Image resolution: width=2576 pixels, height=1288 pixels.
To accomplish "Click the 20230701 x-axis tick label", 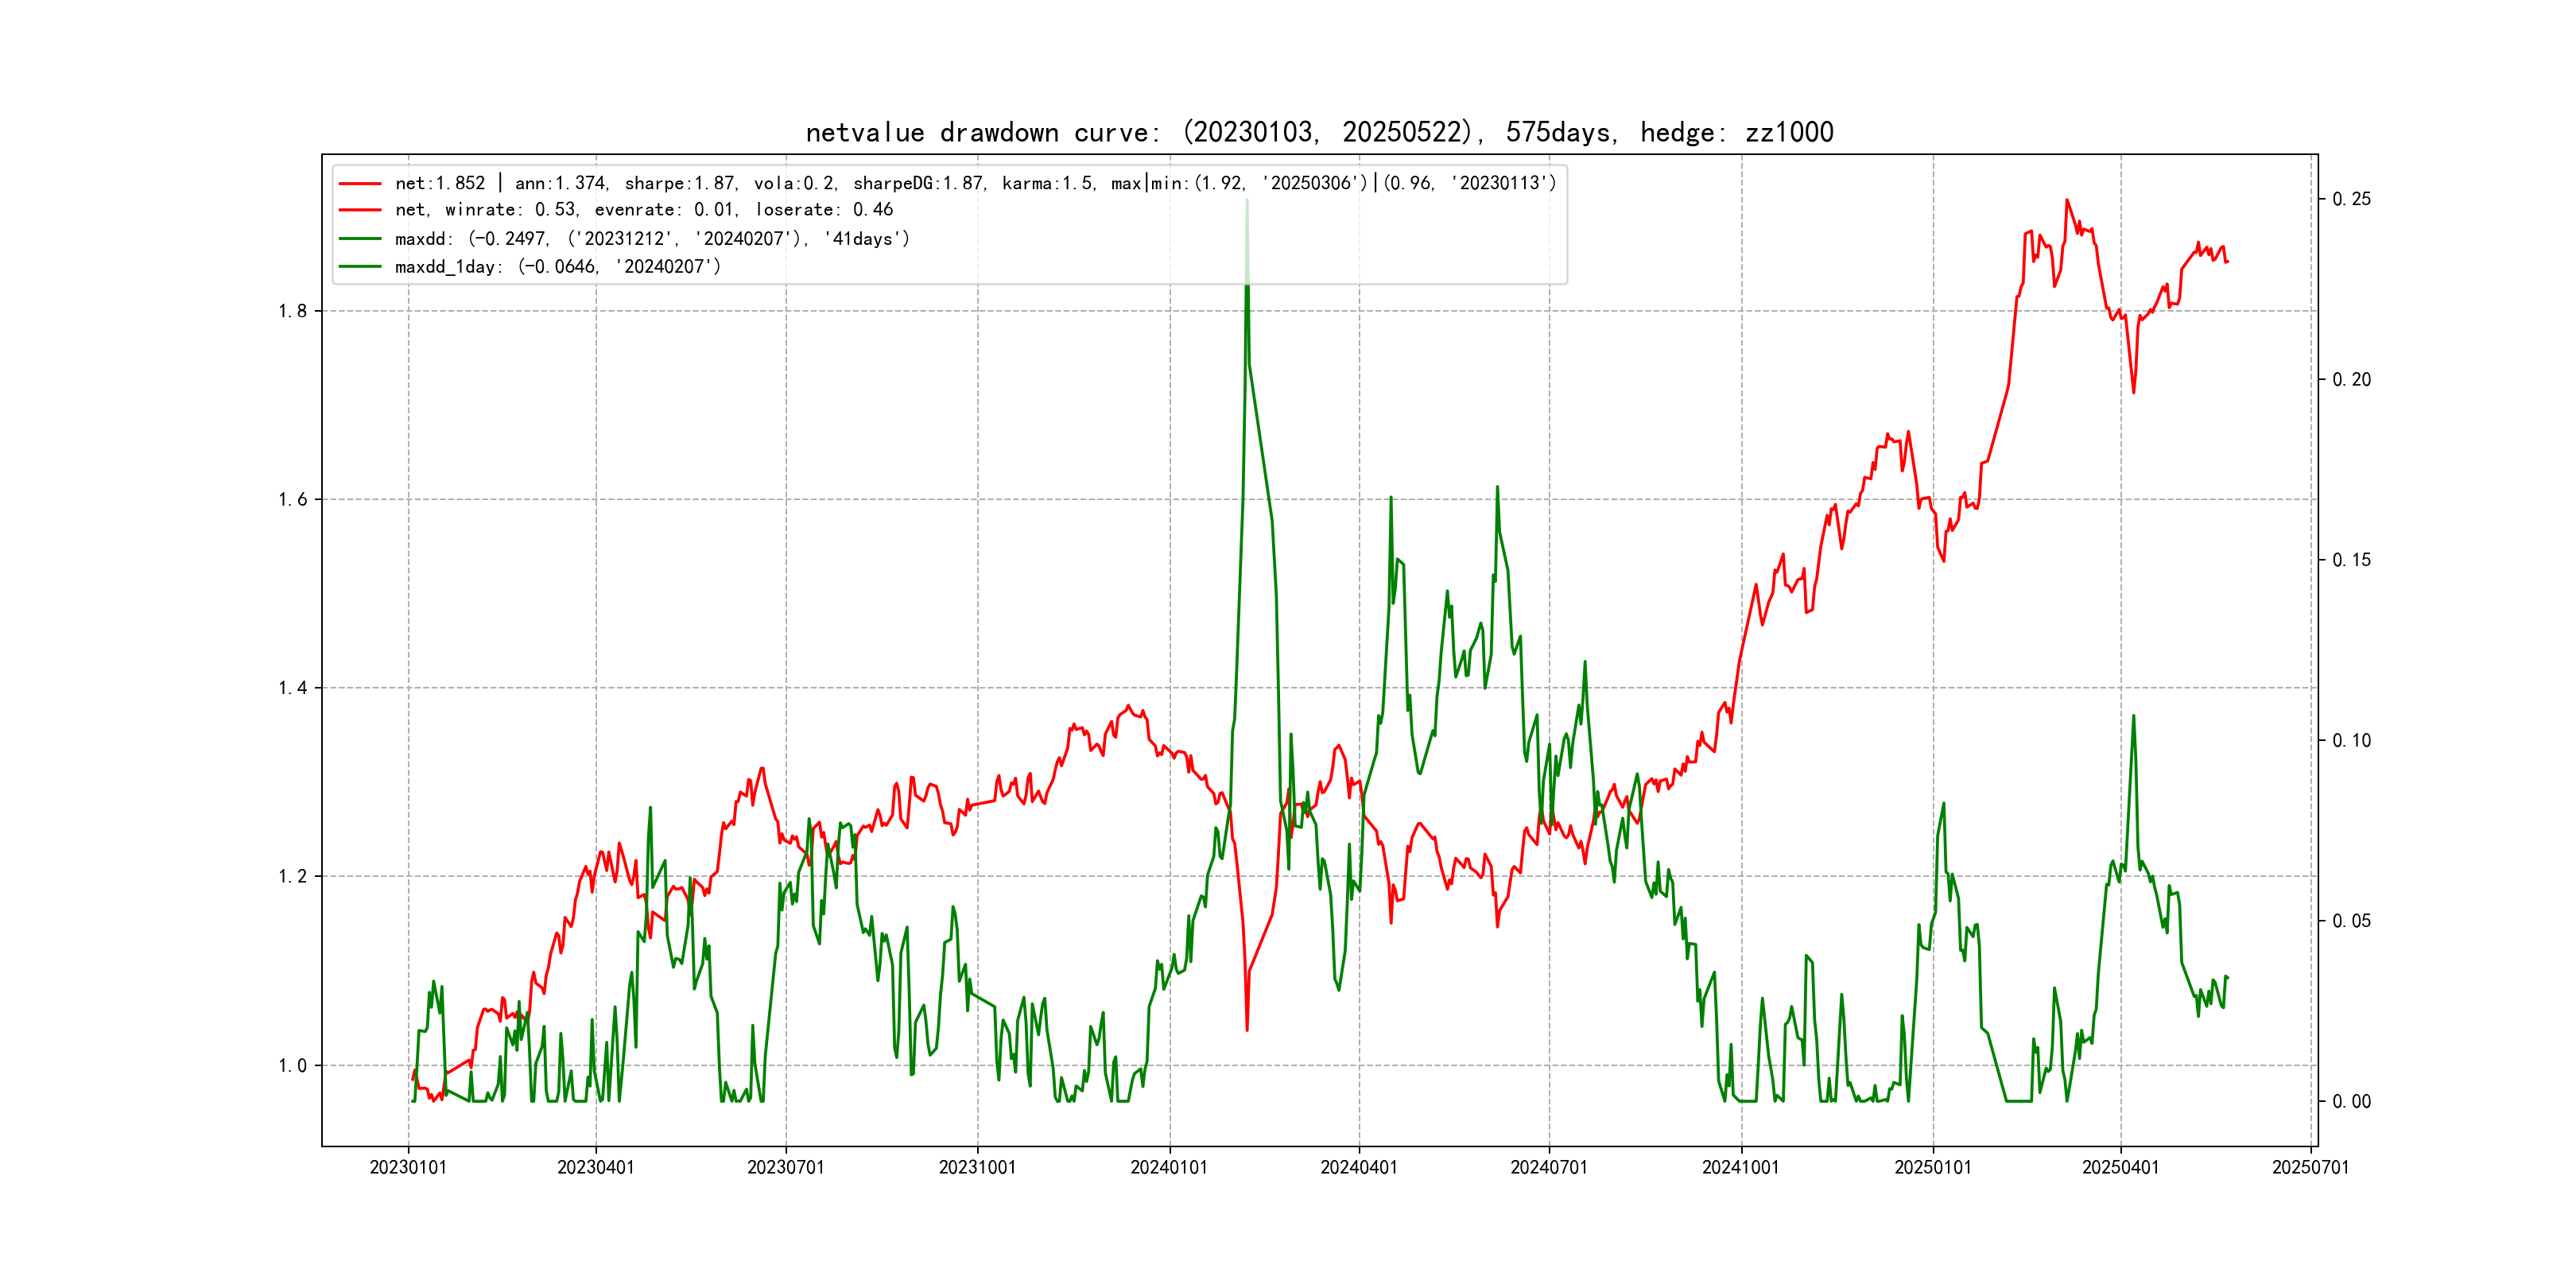I will pyautogui.click(x=785, y=1167).
